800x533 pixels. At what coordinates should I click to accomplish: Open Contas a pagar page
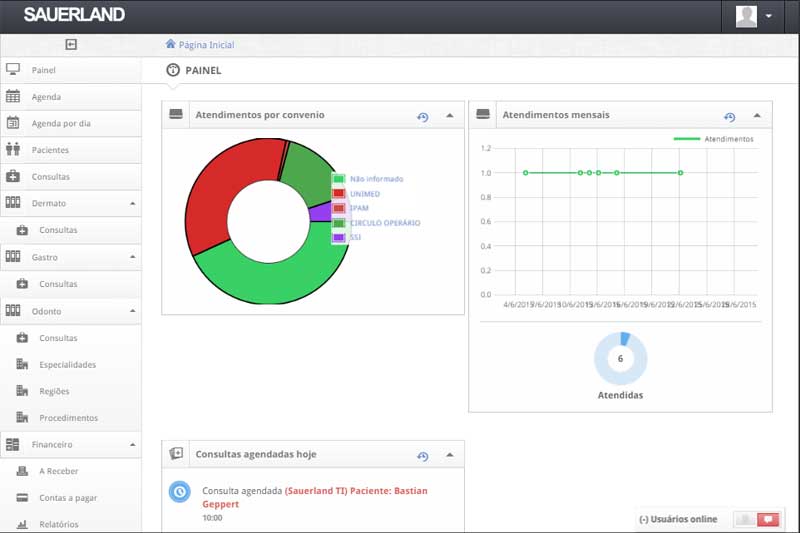point(71,497)
